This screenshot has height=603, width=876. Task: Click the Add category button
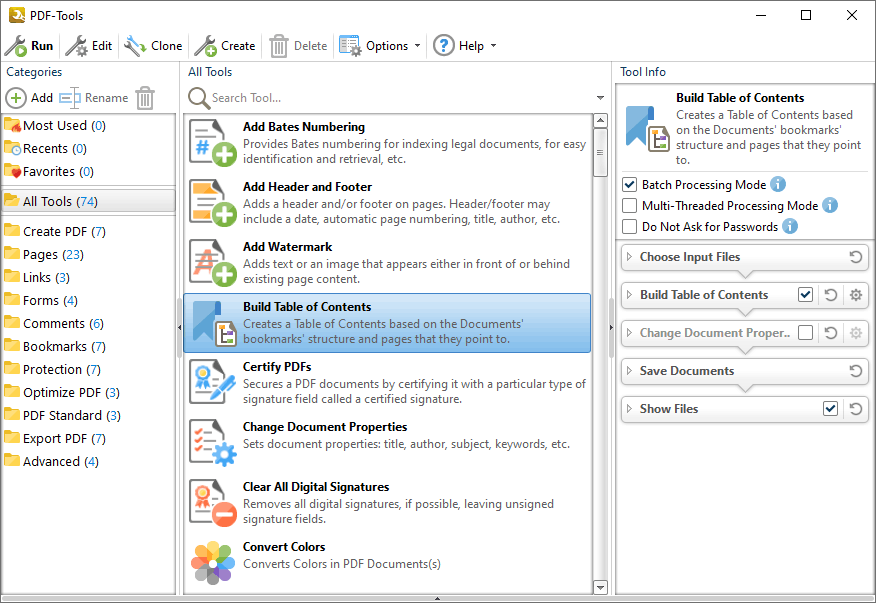[x=31, y=98]
